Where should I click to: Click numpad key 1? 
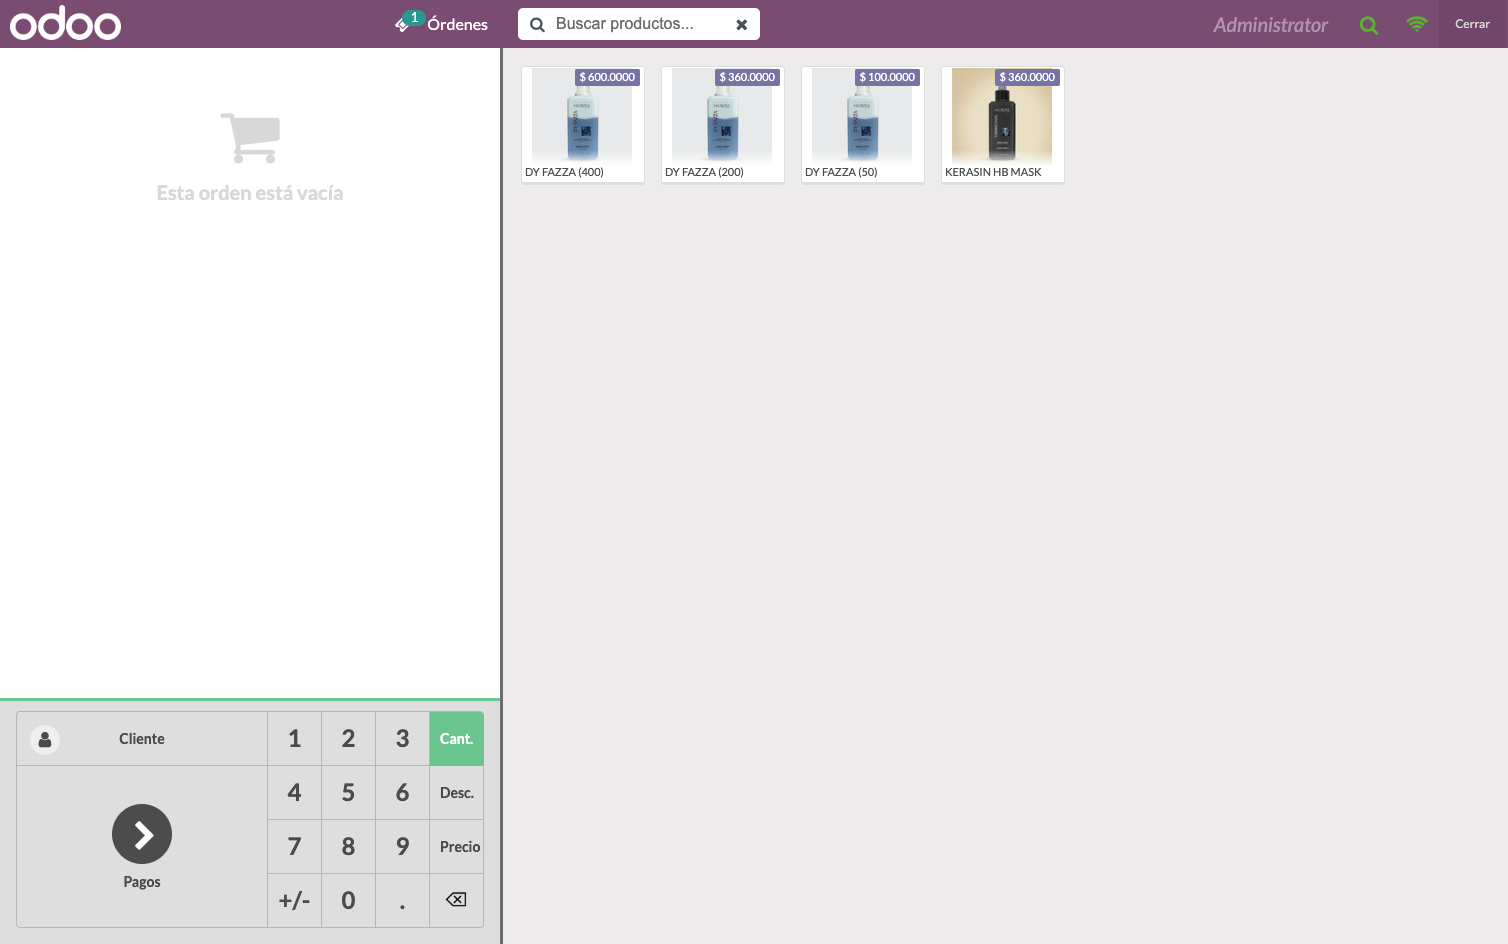[295, 739]
